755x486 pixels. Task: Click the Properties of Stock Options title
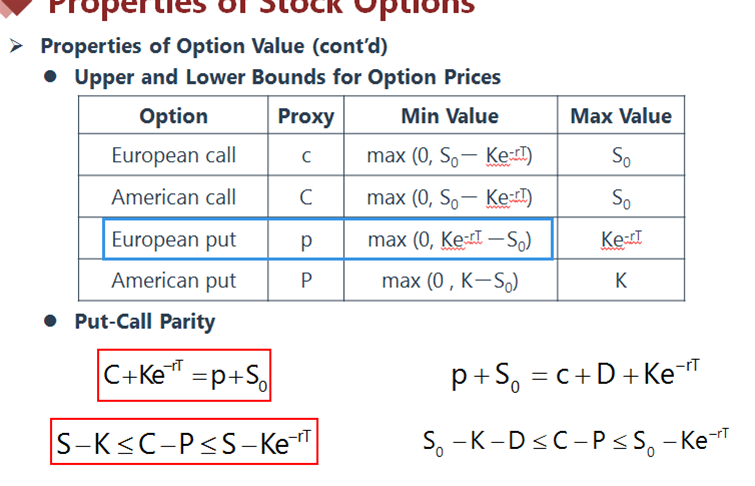click(261, 7)
